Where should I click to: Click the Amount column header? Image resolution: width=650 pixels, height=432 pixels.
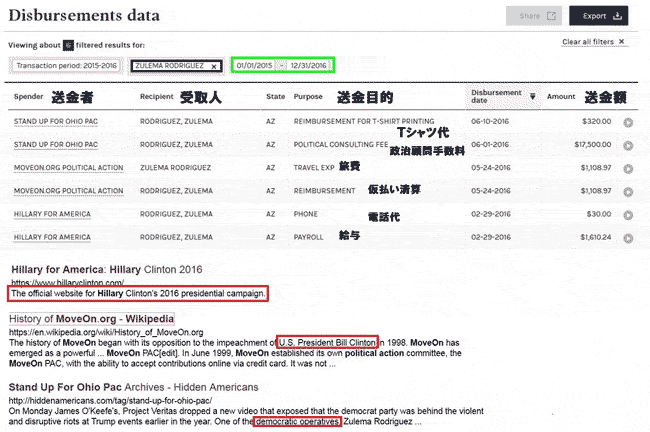561,97
